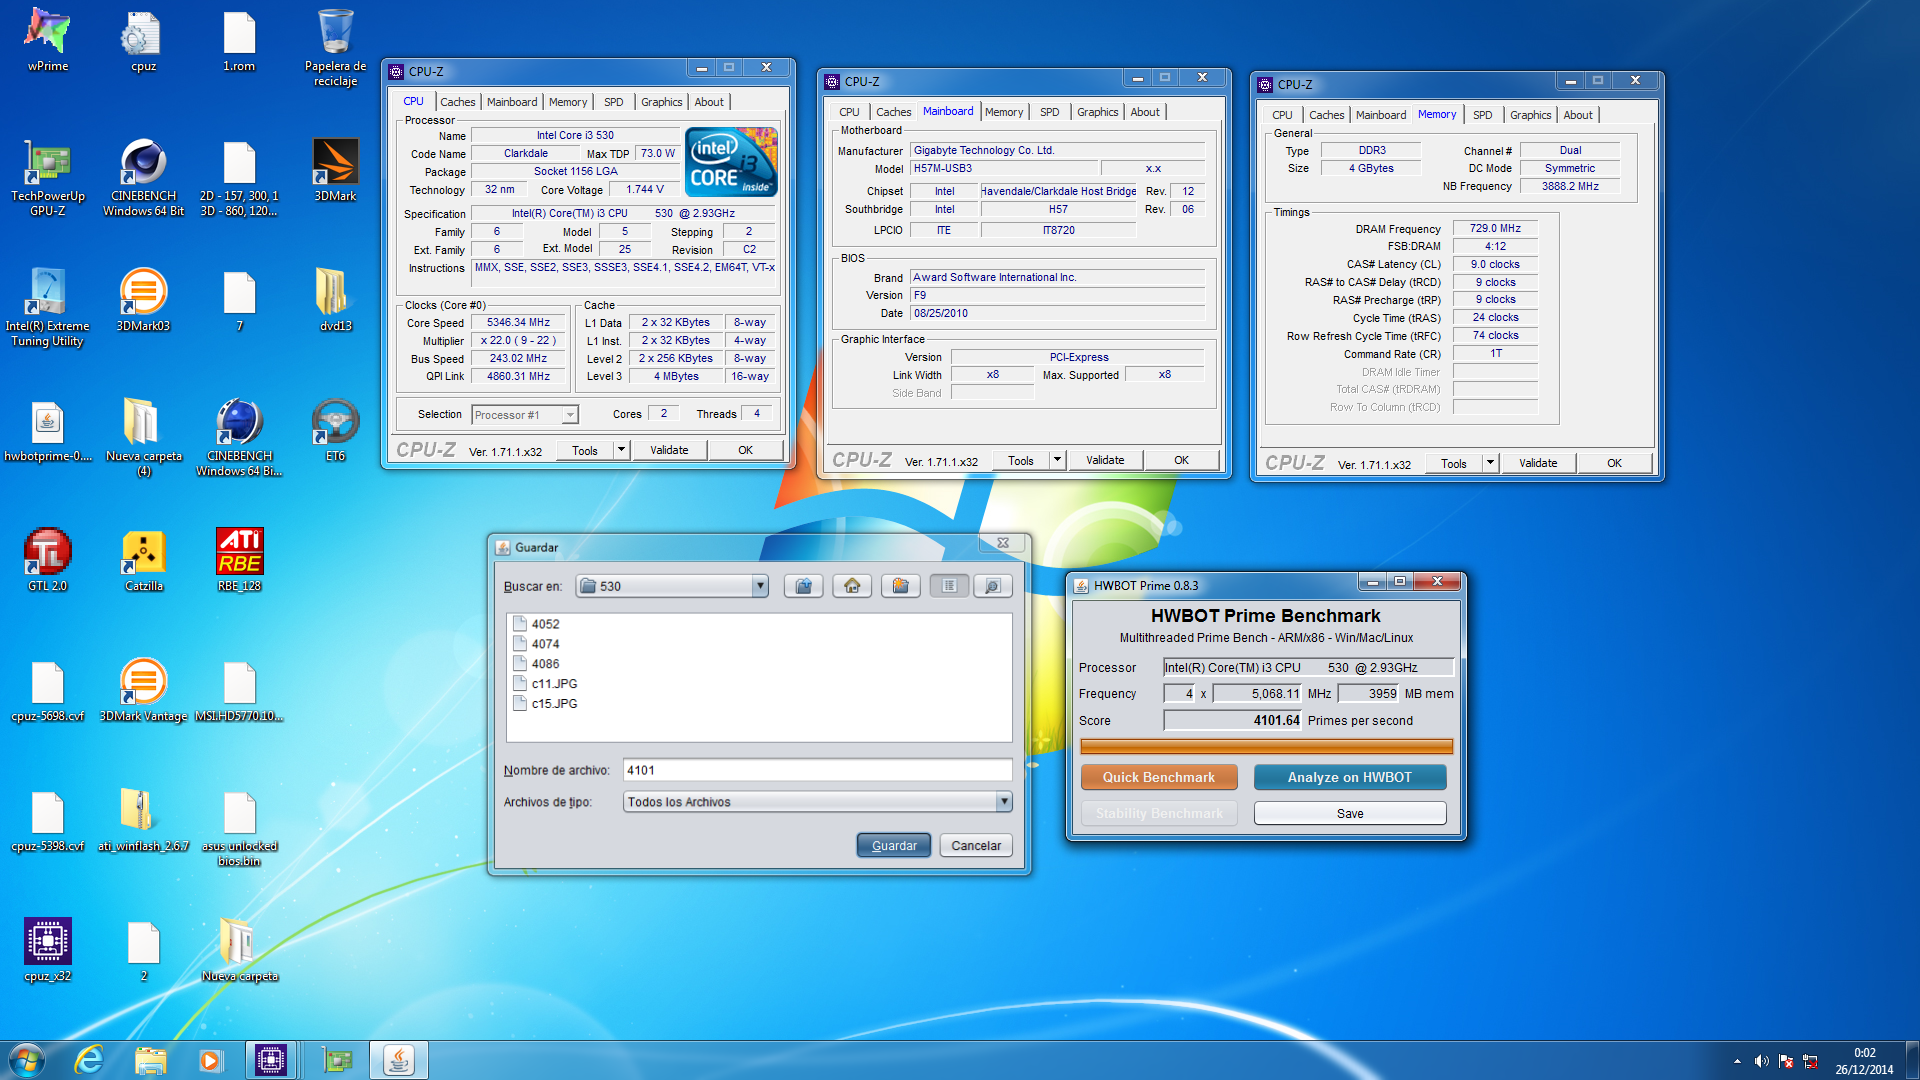Click the orange HWBOT progress bar

pos(1266,746)
